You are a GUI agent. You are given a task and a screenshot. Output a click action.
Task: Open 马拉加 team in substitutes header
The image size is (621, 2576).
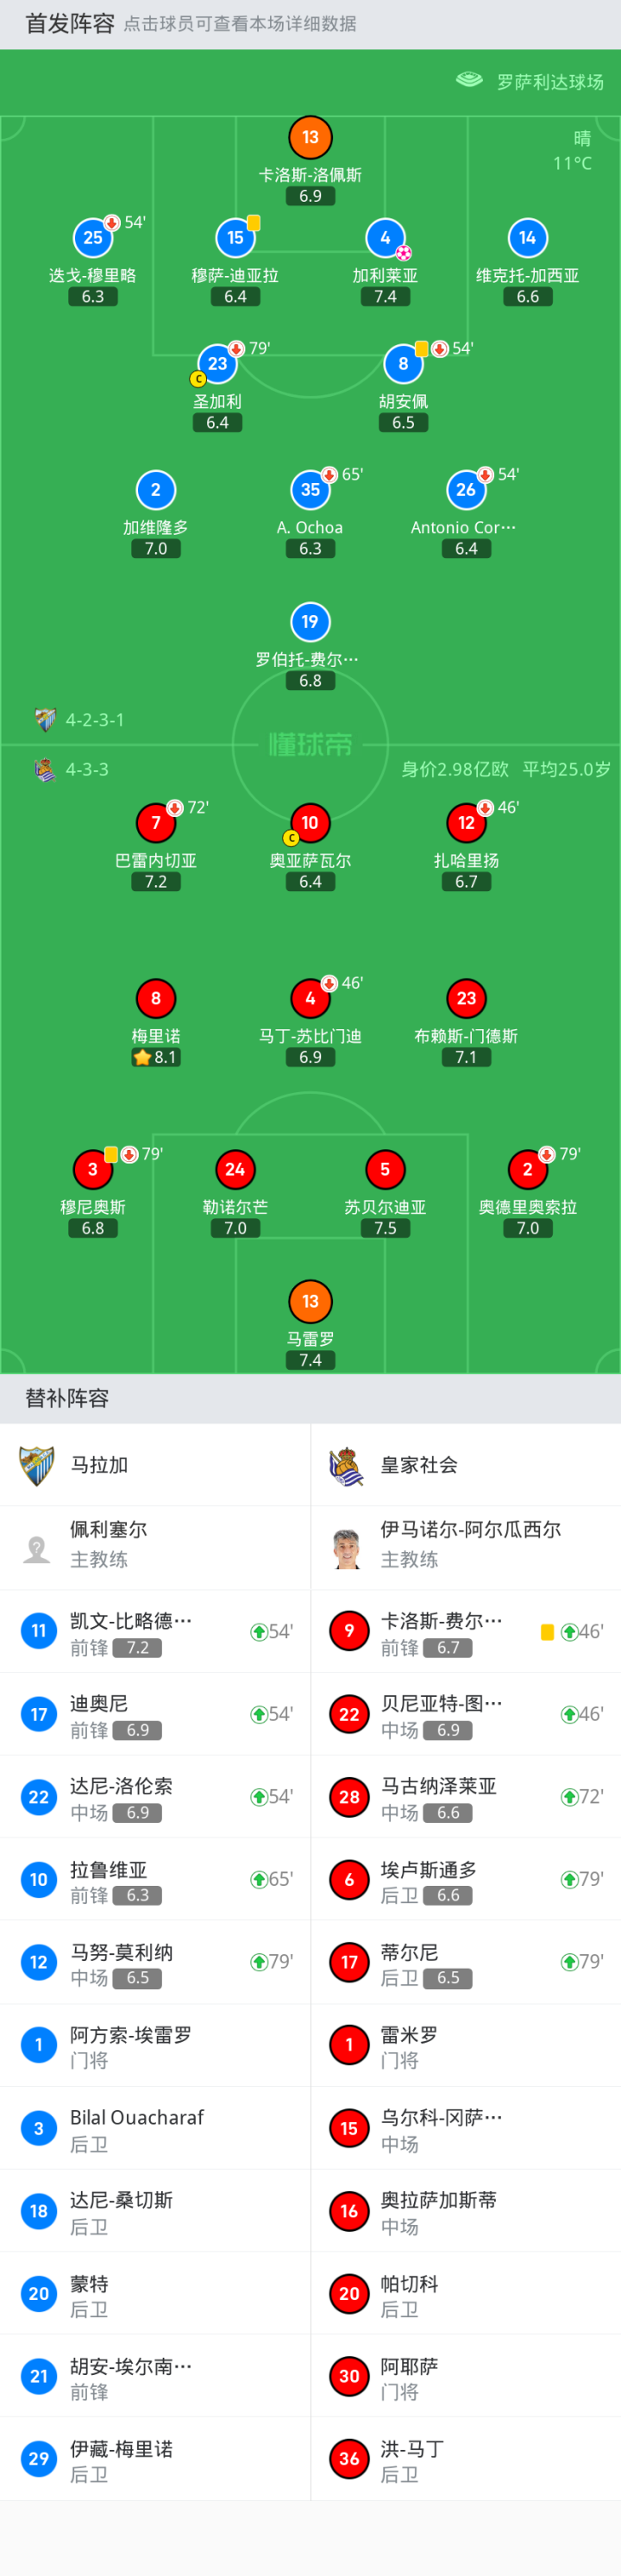[x=98, y=1465]
